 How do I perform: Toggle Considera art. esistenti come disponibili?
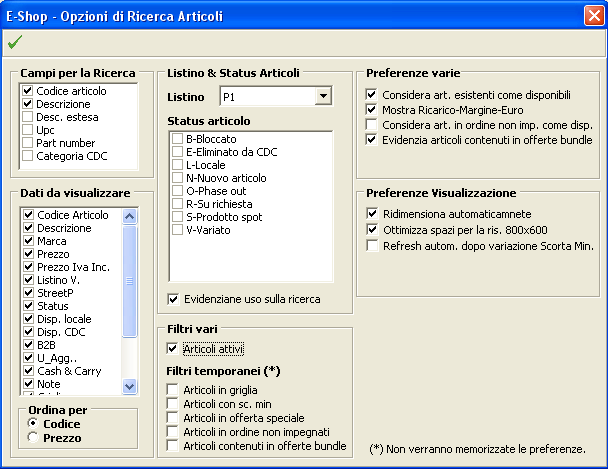(x=371, y=95)
